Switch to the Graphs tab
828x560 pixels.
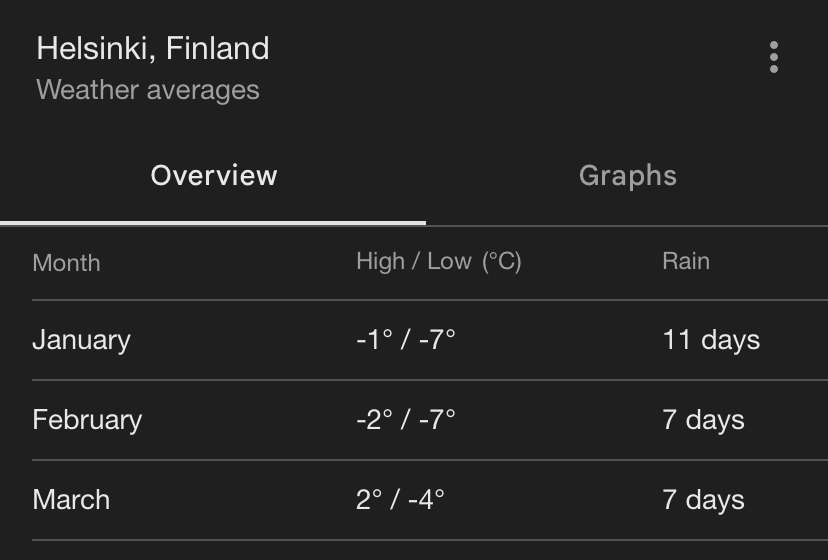pyautogui.click(x=627, y=176)
